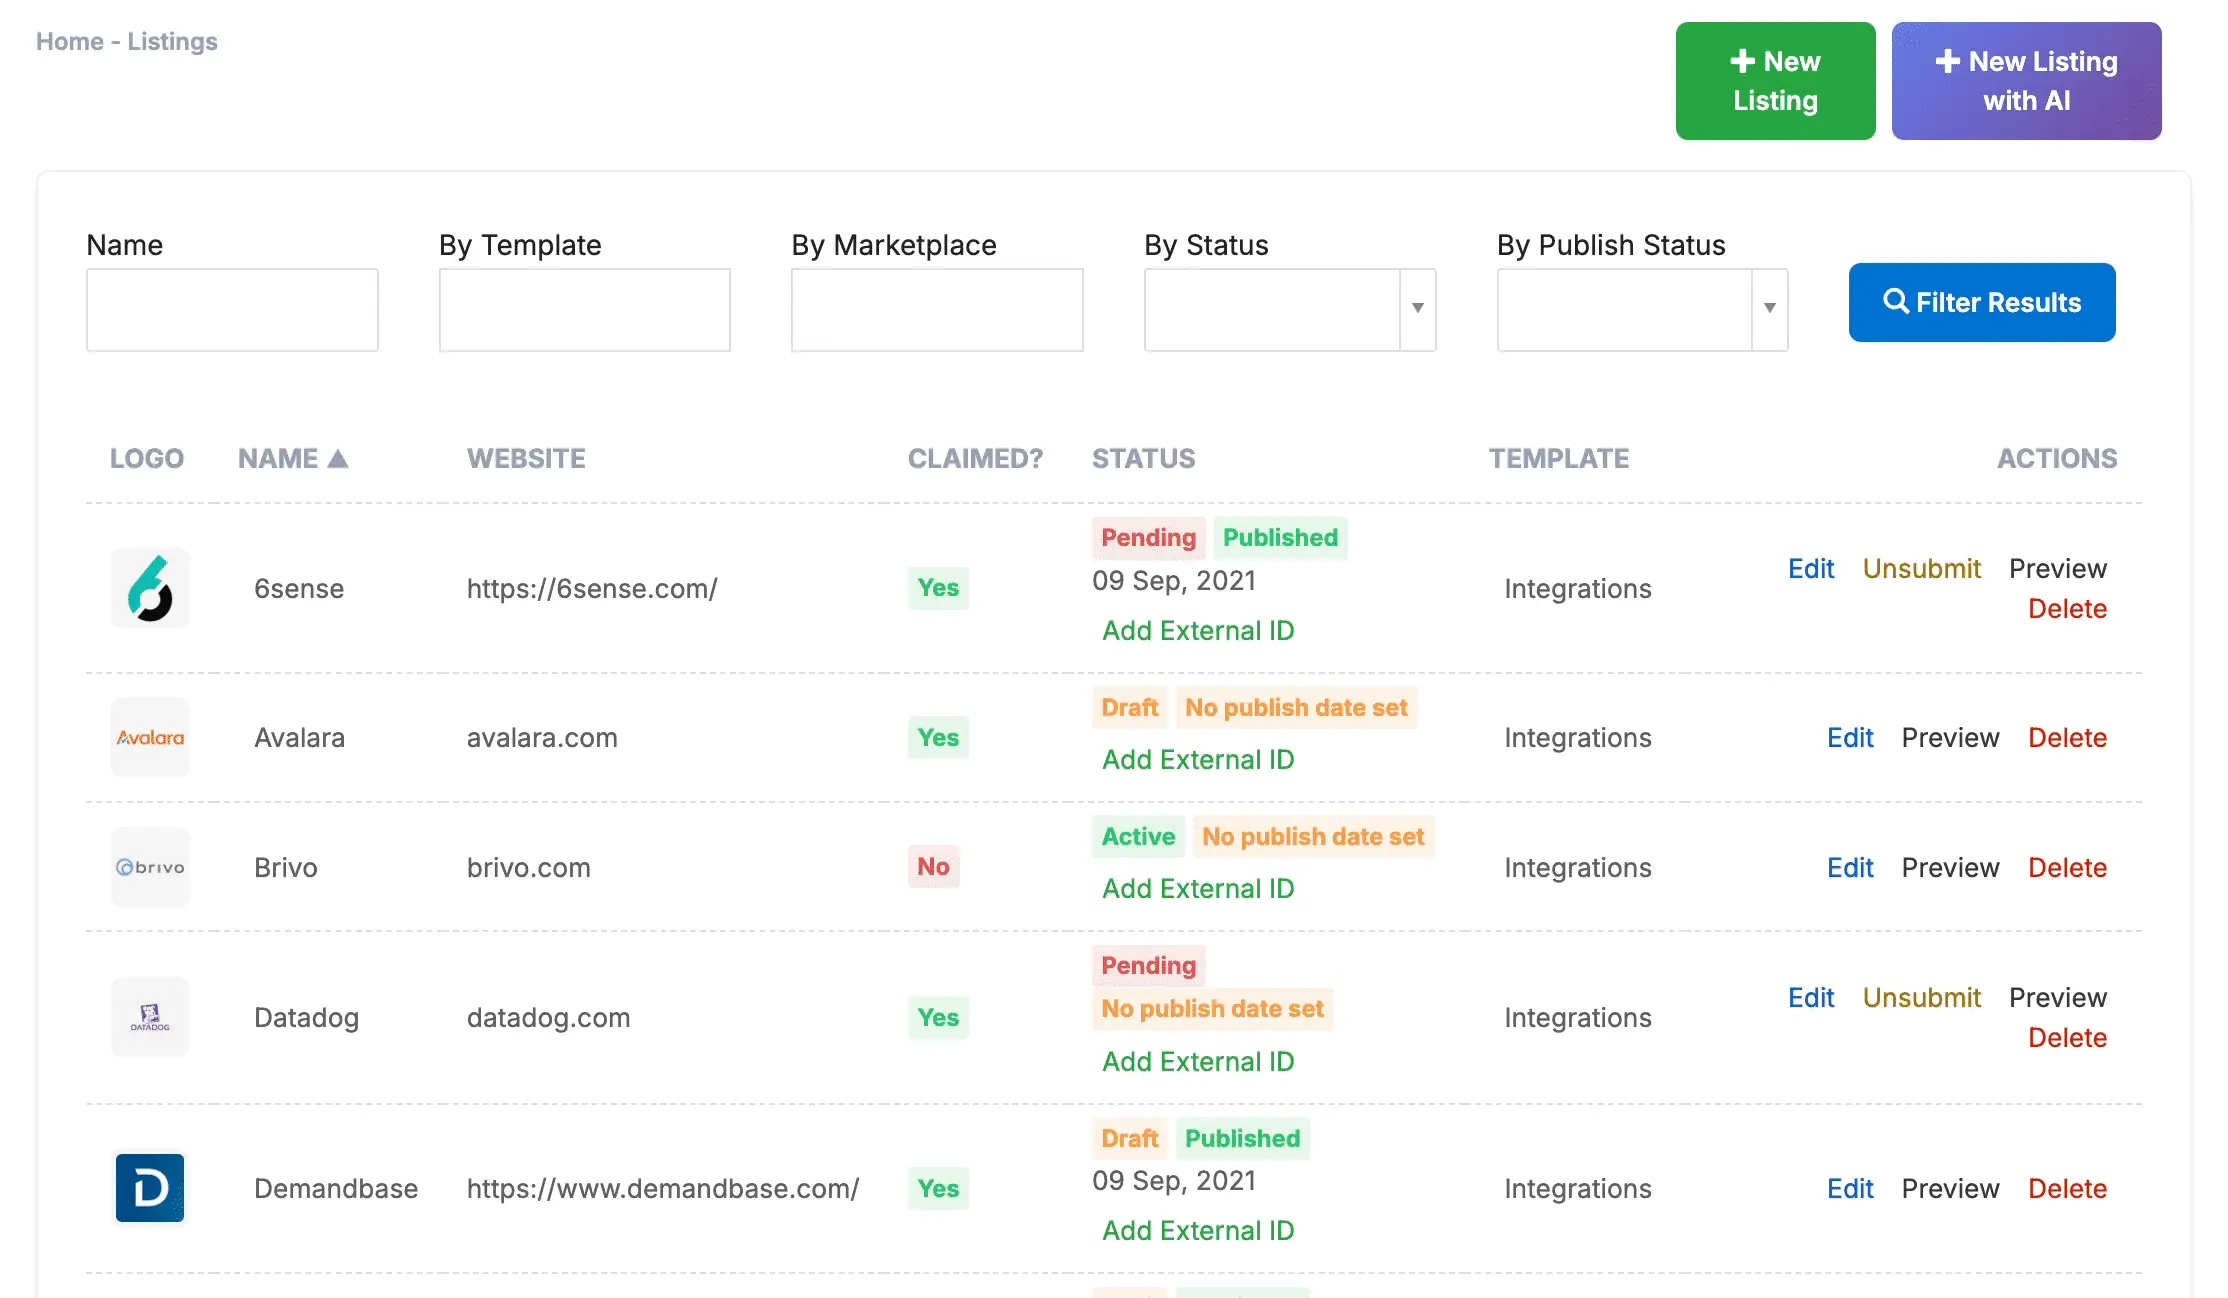Viewport: 2228px width, 1298px height.
Task: Open the Brivo logo image
Action: [150, 867]
